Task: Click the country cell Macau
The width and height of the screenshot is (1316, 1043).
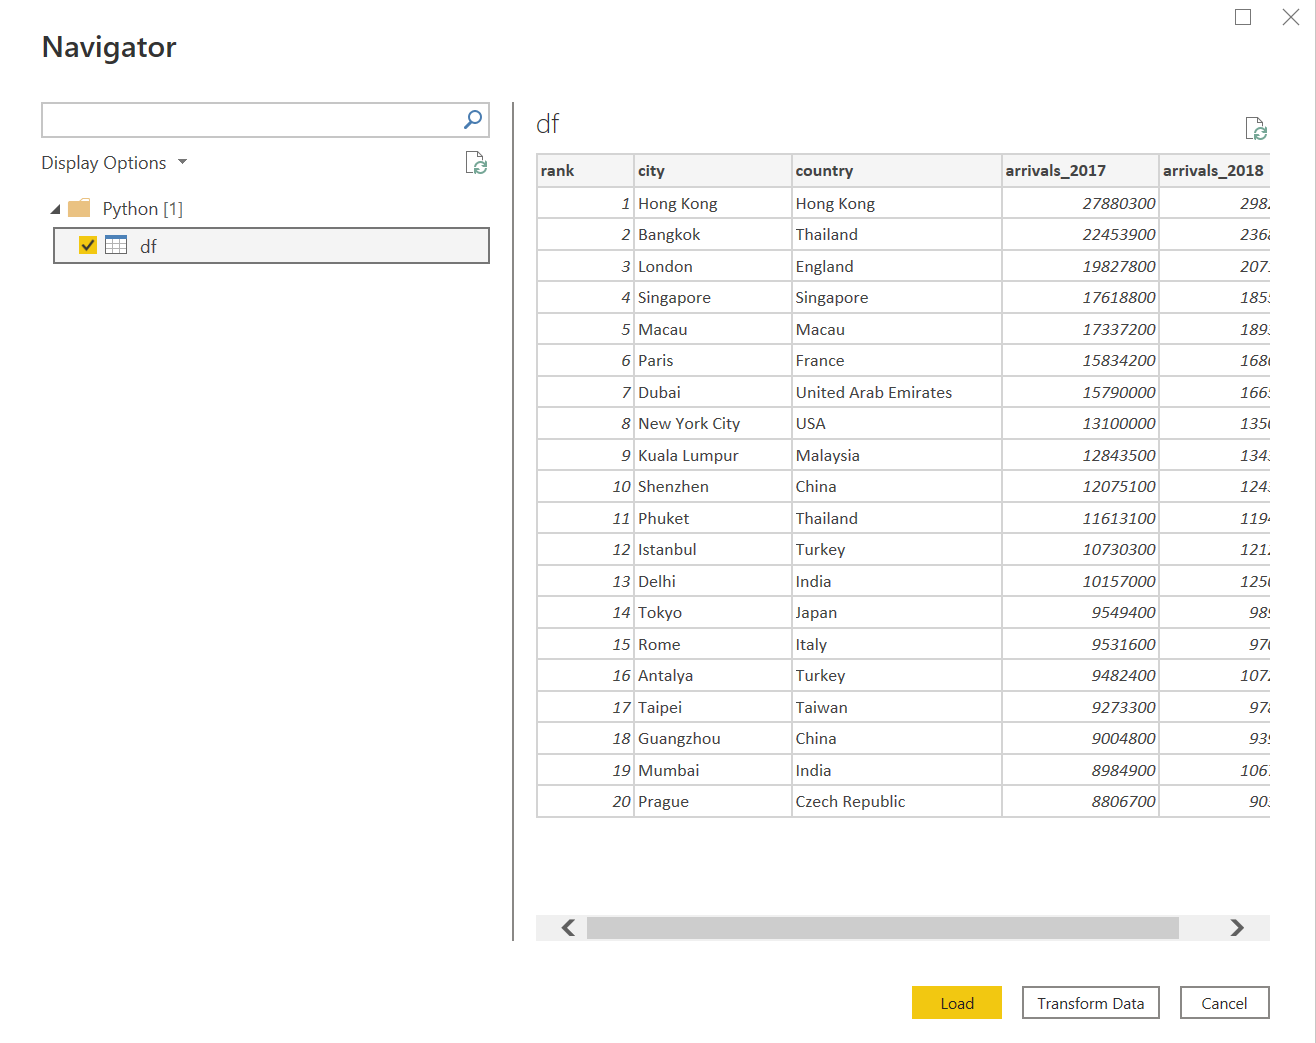Action: click(897, 329)
